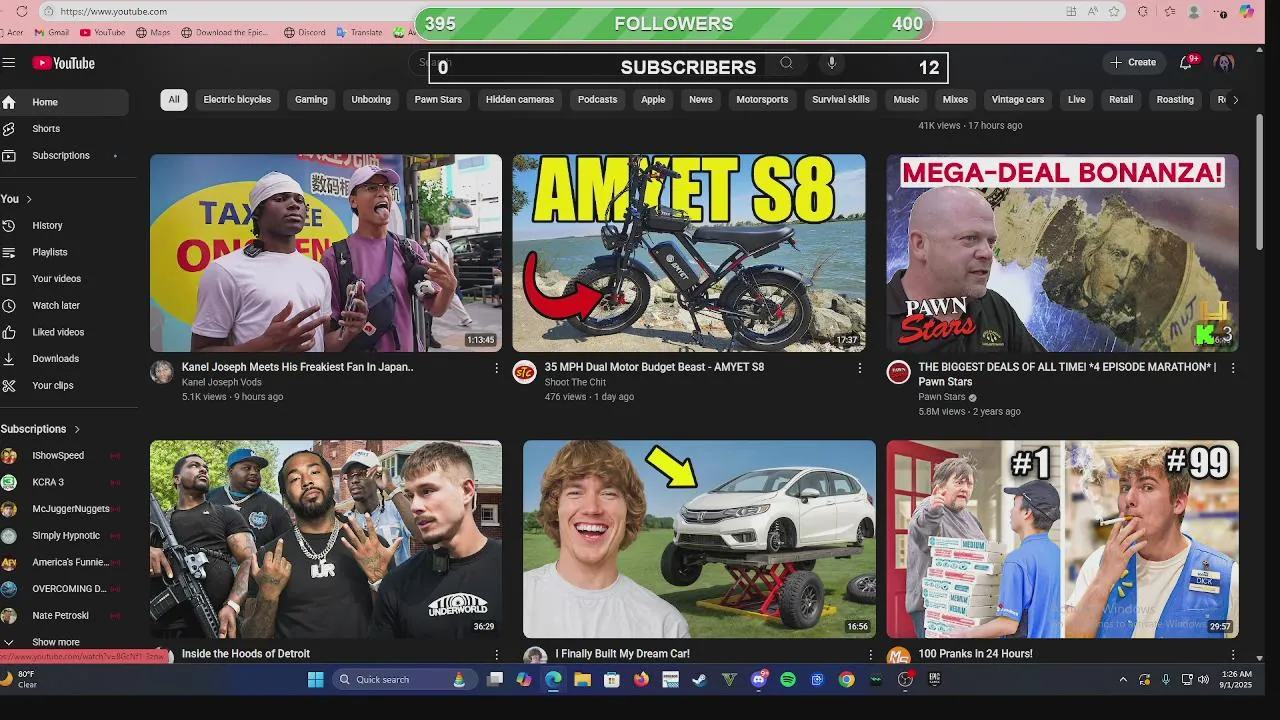Open Spotify from the taskbar
Image resolution: width=1280 pixels, height=720 pixels.
(x=788, y=680)
